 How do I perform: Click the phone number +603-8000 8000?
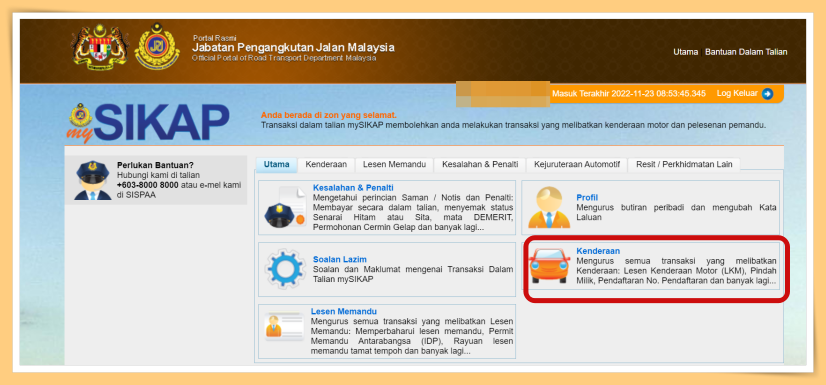point(147,185)
